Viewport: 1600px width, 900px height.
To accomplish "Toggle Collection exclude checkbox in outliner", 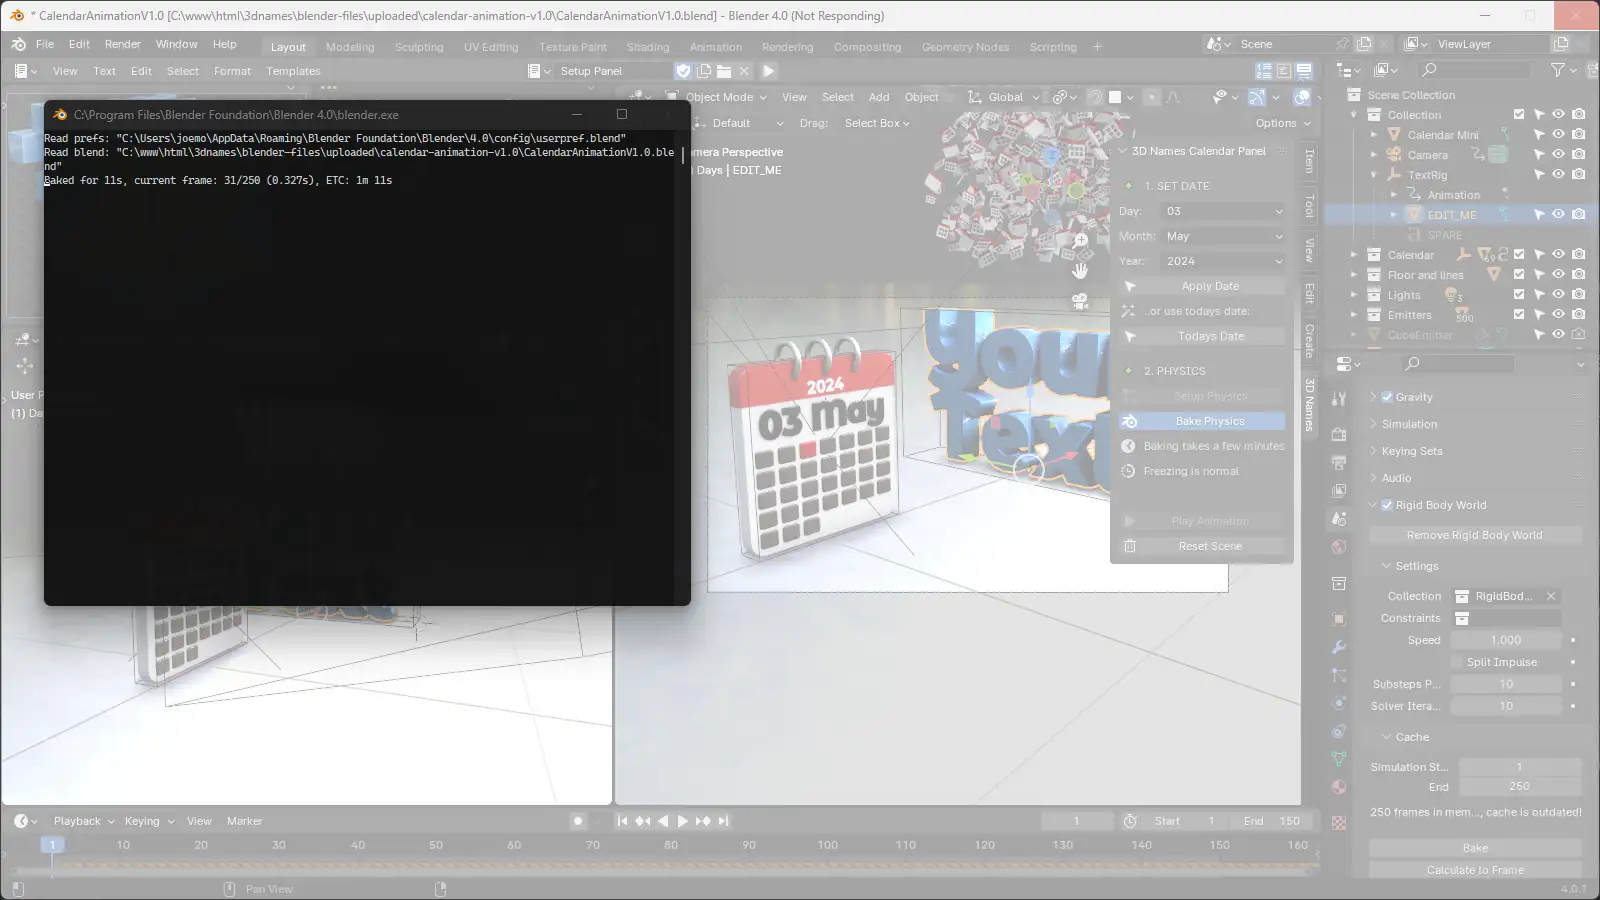I will tap(1519, 115).
